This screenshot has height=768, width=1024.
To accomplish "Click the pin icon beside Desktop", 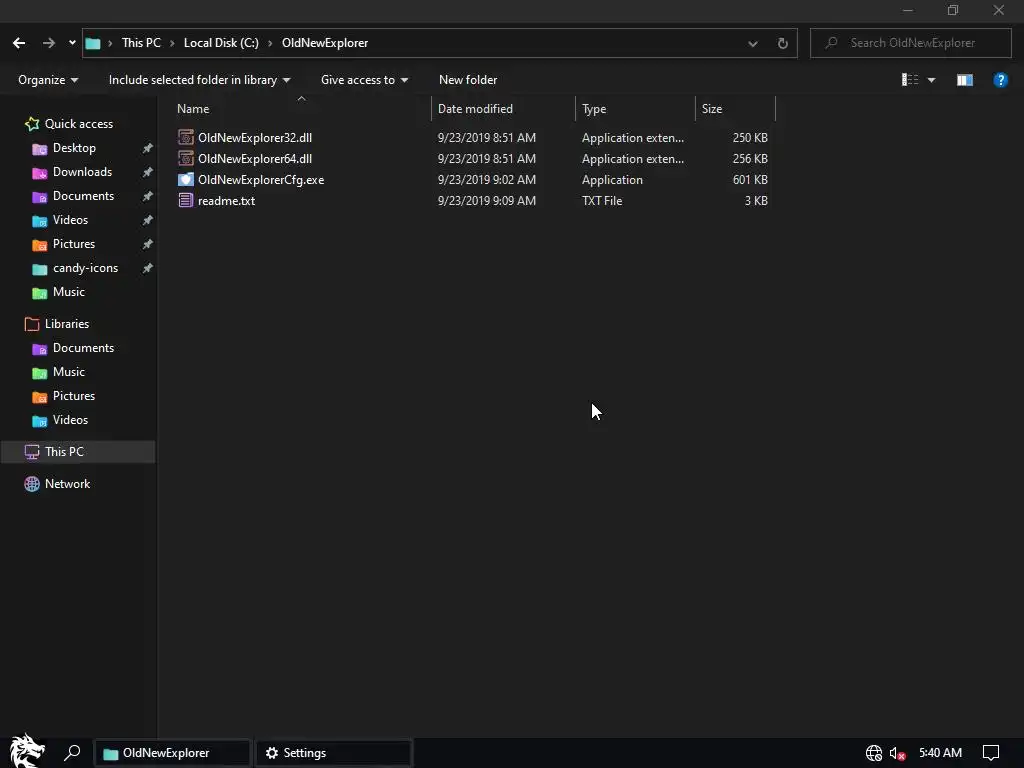I will point(148,148).
